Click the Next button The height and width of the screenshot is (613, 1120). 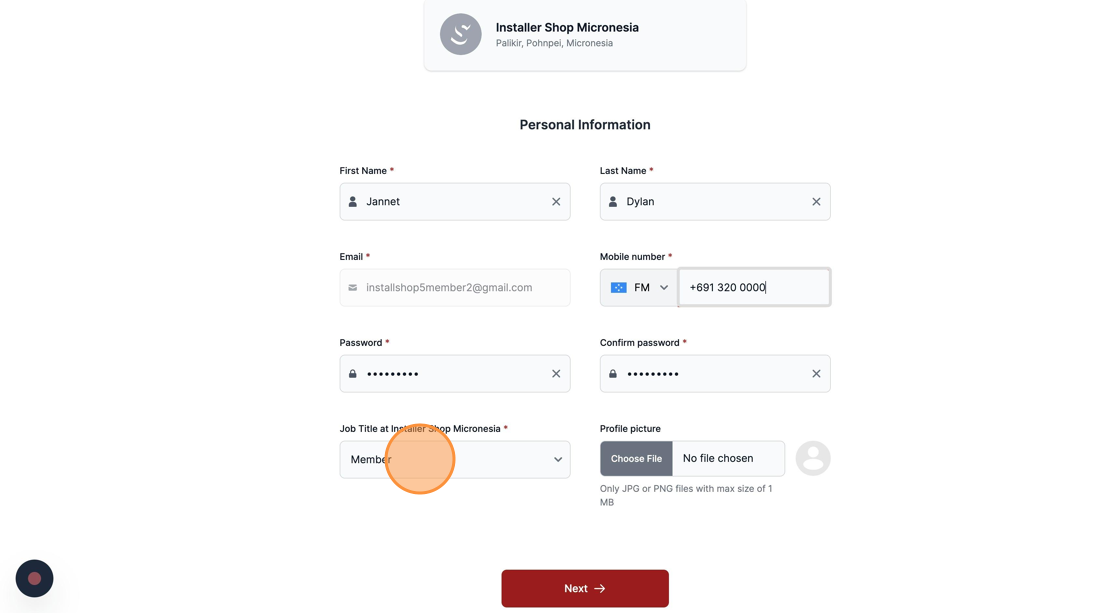tap(585, 588)
